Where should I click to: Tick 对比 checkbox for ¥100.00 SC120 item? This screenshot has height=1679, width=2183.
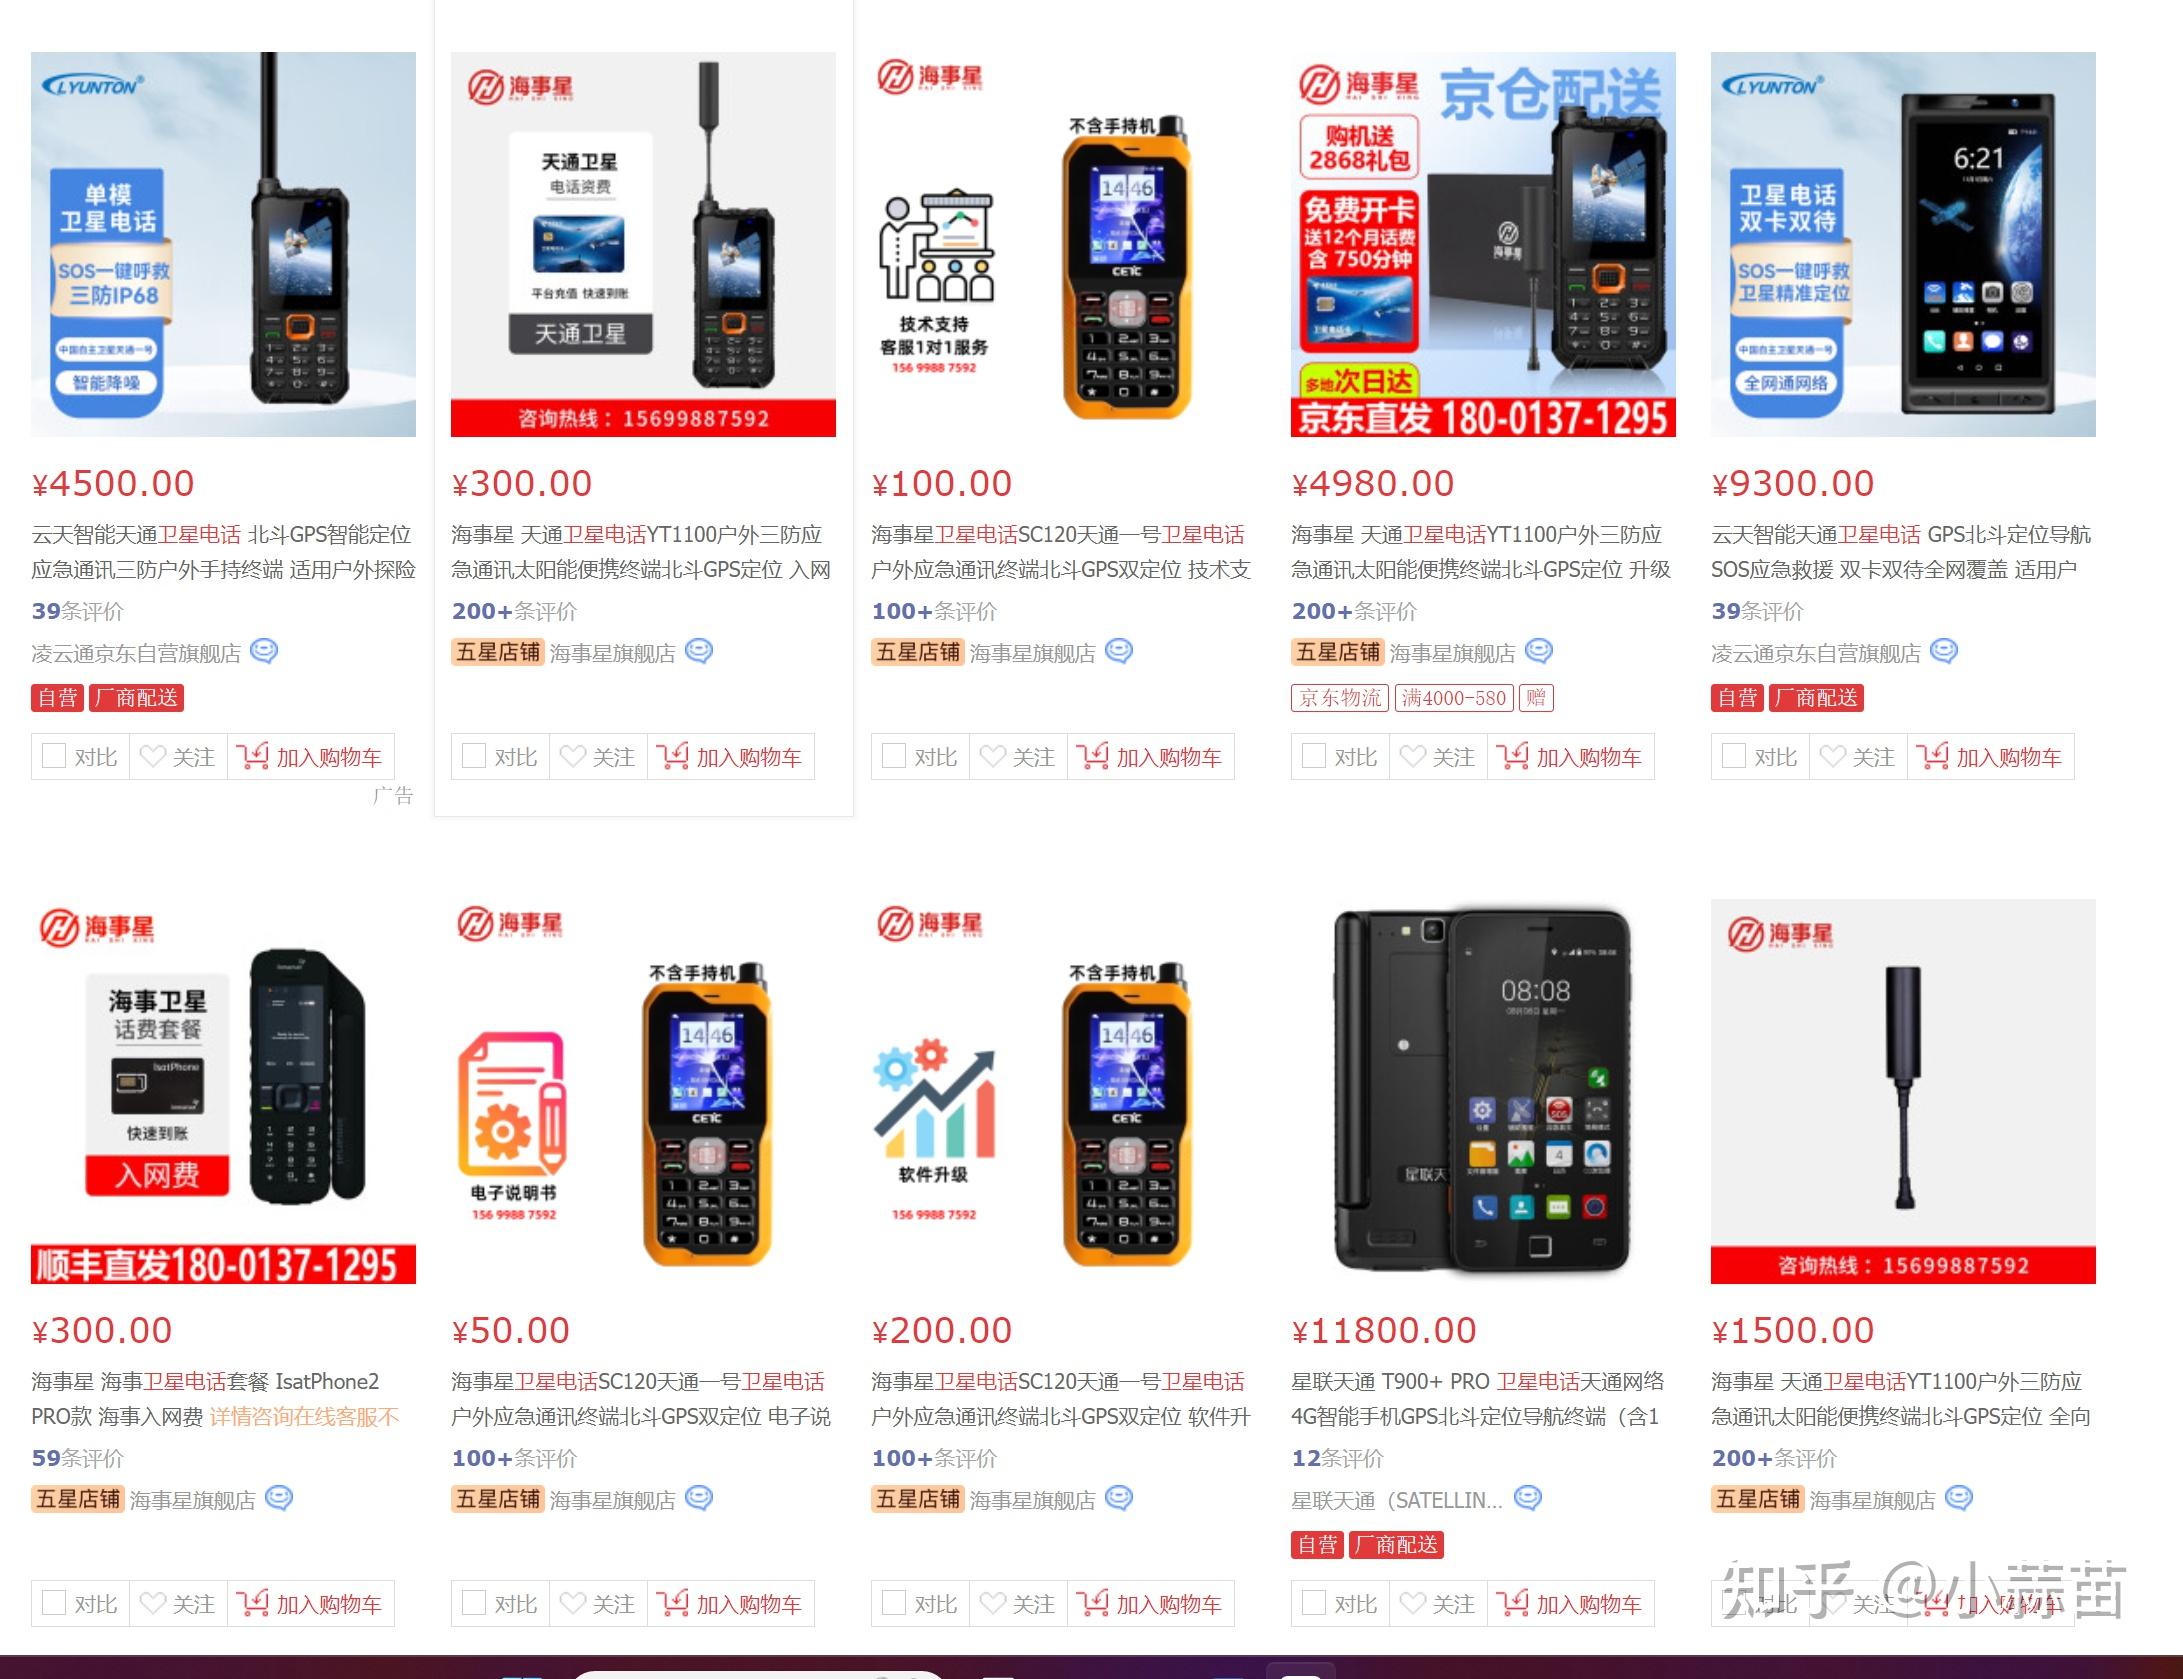(893, 756)
